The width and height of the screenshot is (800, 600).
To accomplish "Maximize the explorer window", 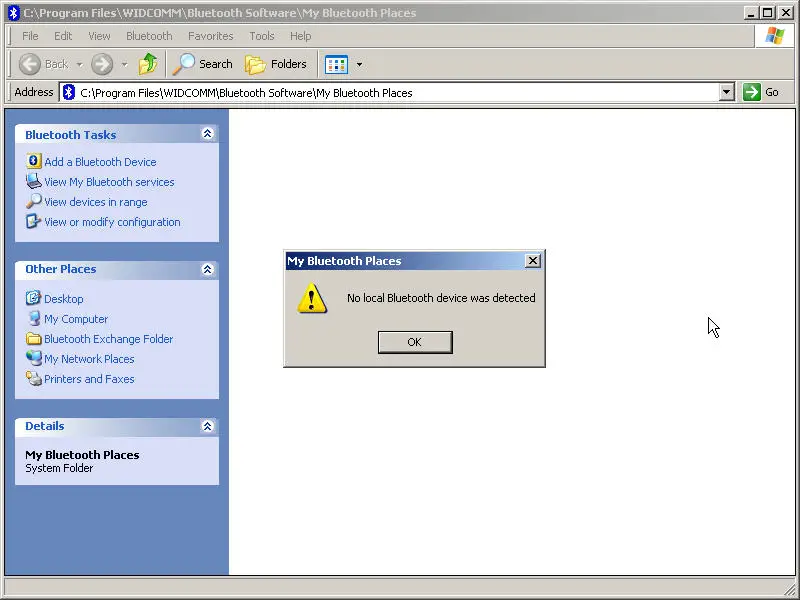I will (768, 13).
